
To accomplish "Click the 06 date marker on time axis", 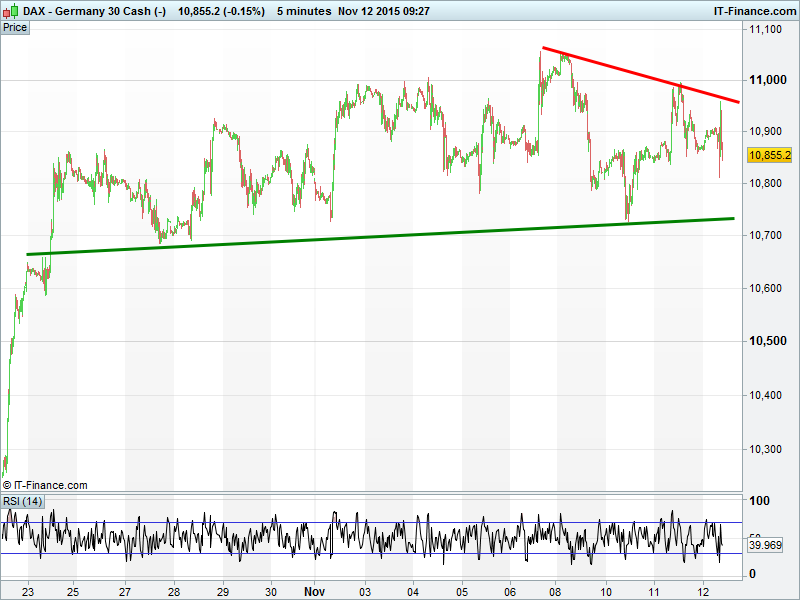I will click(x=509, y=590).
